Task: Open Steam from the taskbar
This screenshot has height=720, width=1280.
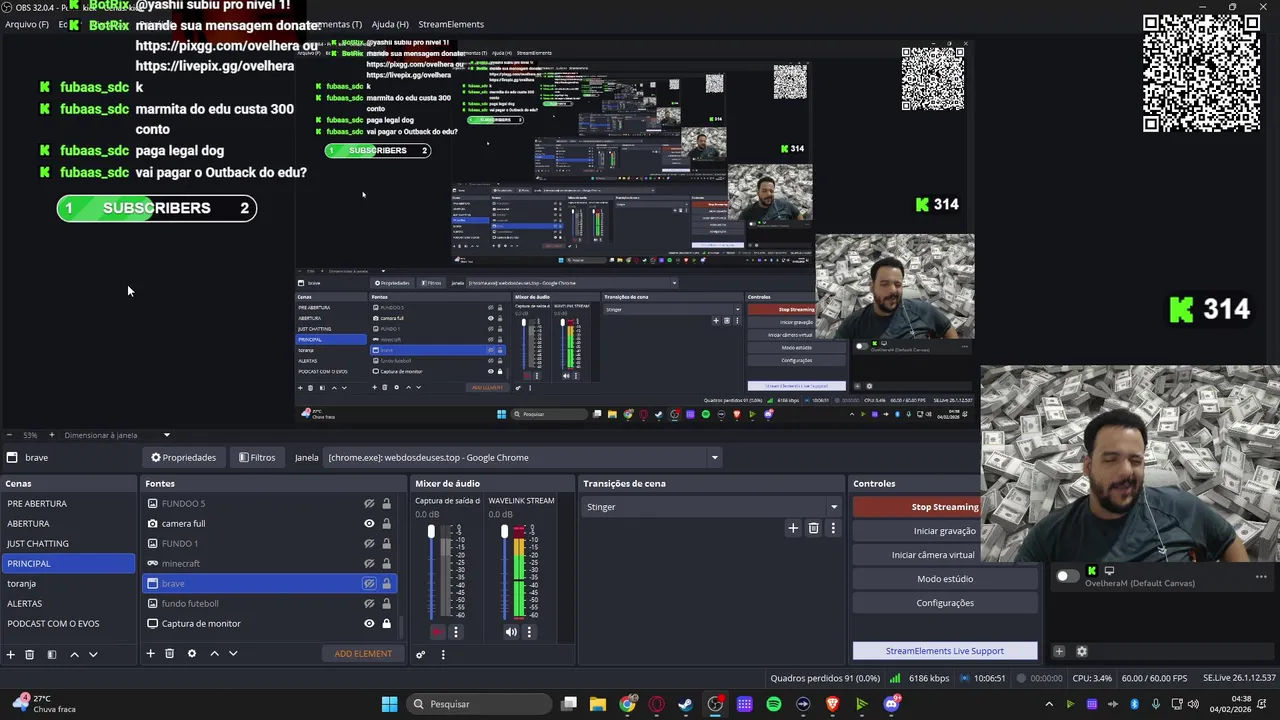Action: click(x=685, y=704)
